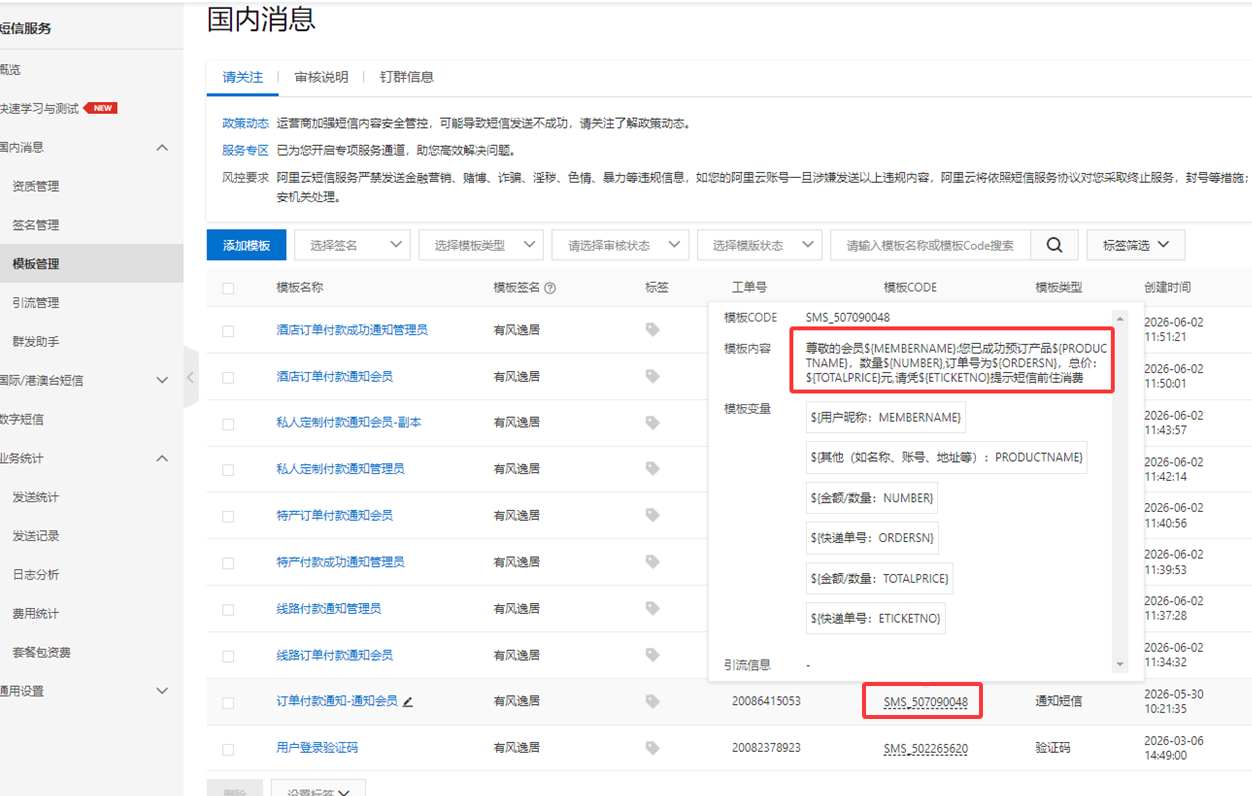Image resolution: width=1252 pixels, height=796 pixels.
Task: Check the box for 特产付款成功通知管理员
Action: point(228,564)
